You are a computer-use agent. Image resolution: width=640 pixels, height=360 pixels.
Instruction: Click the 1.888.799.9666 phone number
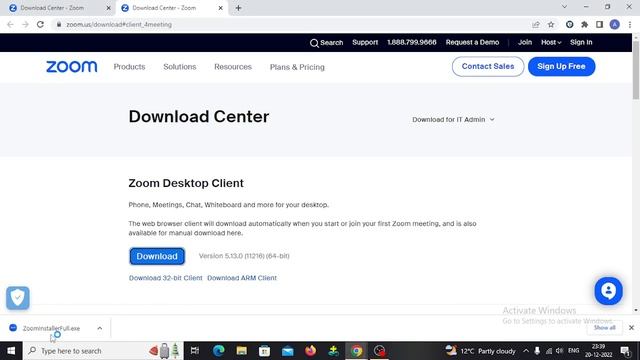pos(411,42)
